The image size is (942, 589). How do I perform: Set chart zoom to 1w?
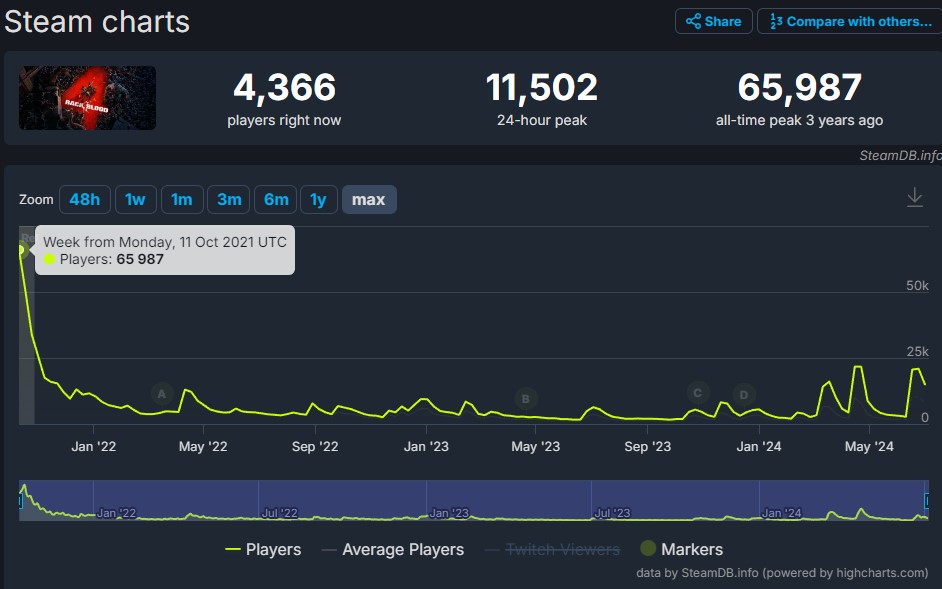pyautogui.click(x=135, y=200)
